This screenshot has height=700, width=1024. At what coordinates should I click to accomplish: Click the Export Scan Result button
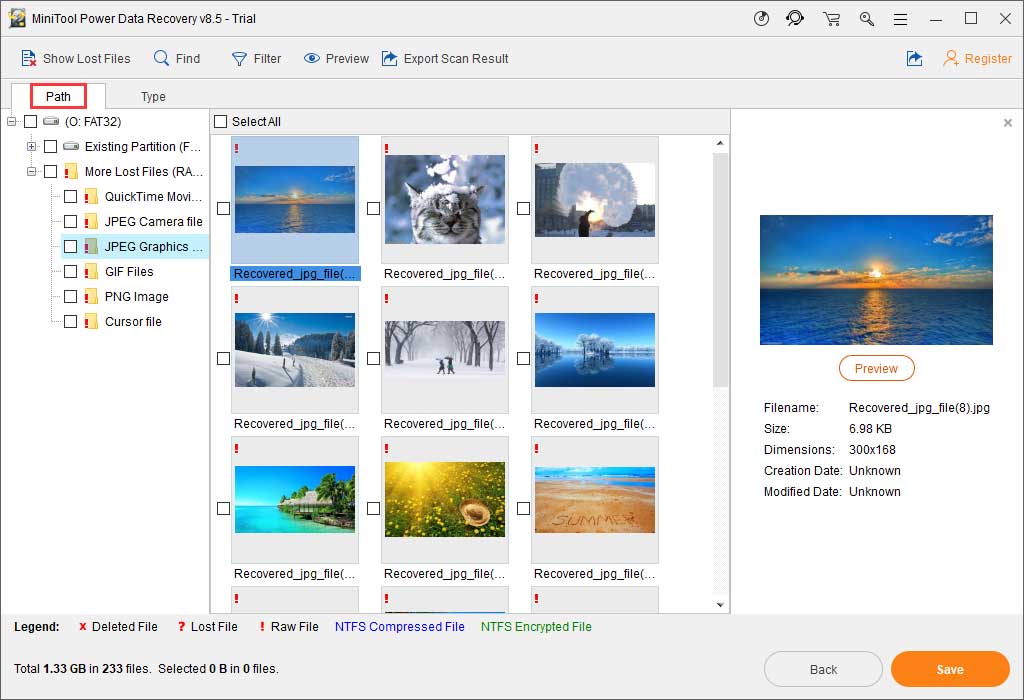pos(444,59)
